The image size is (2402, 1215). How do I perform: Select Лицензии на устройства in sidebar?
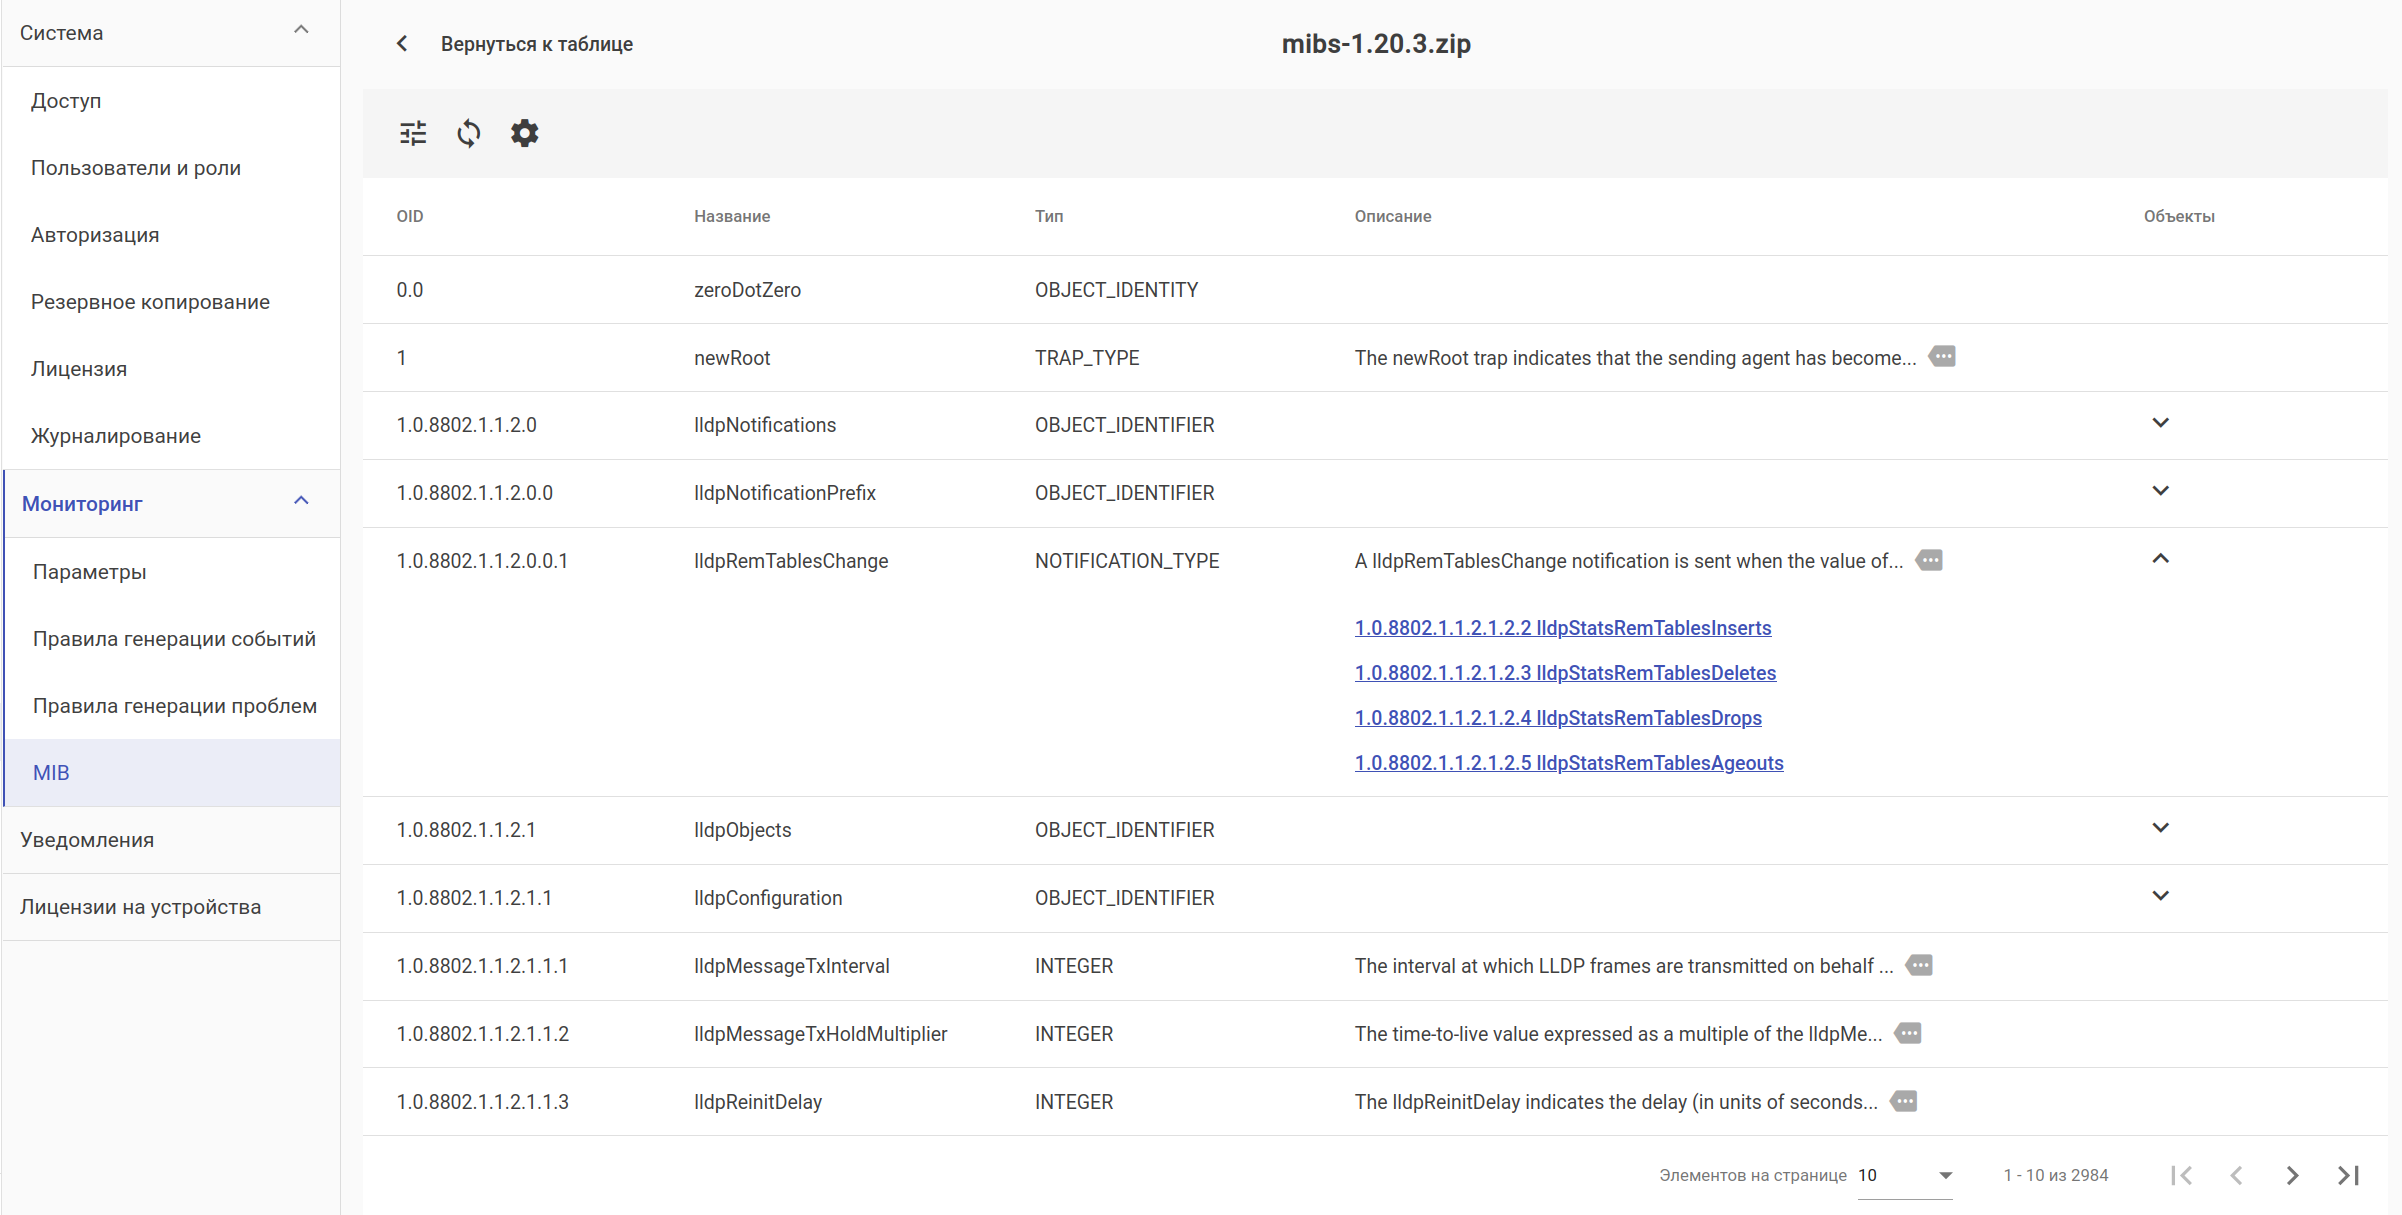(x=140, y=907)
